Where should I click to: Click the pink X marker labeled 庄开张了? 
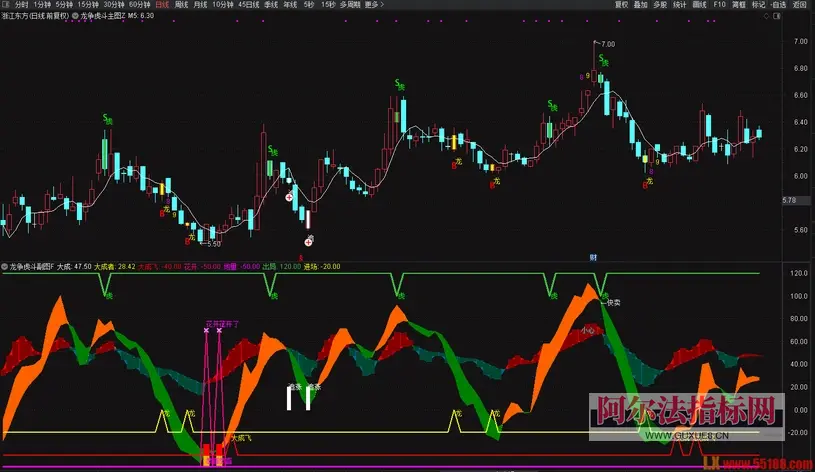(x=207, y=330)
